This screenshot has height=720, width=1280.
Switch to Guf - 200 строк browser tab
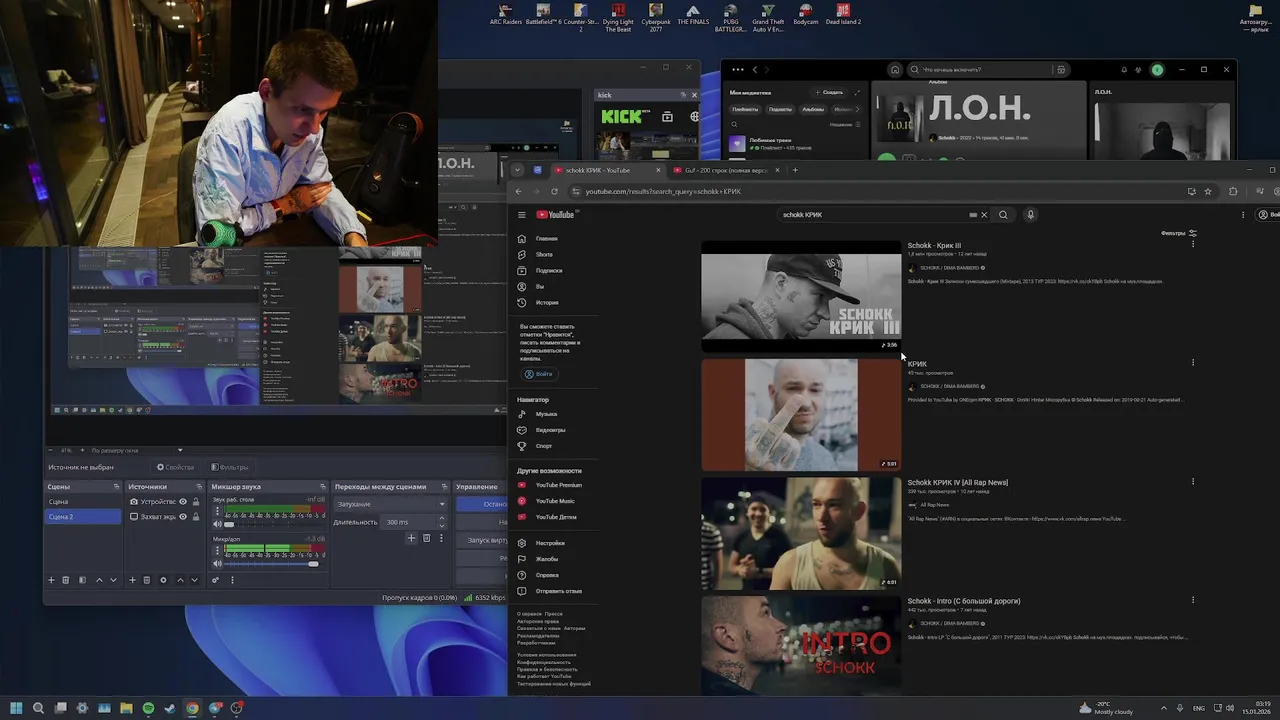727,170
